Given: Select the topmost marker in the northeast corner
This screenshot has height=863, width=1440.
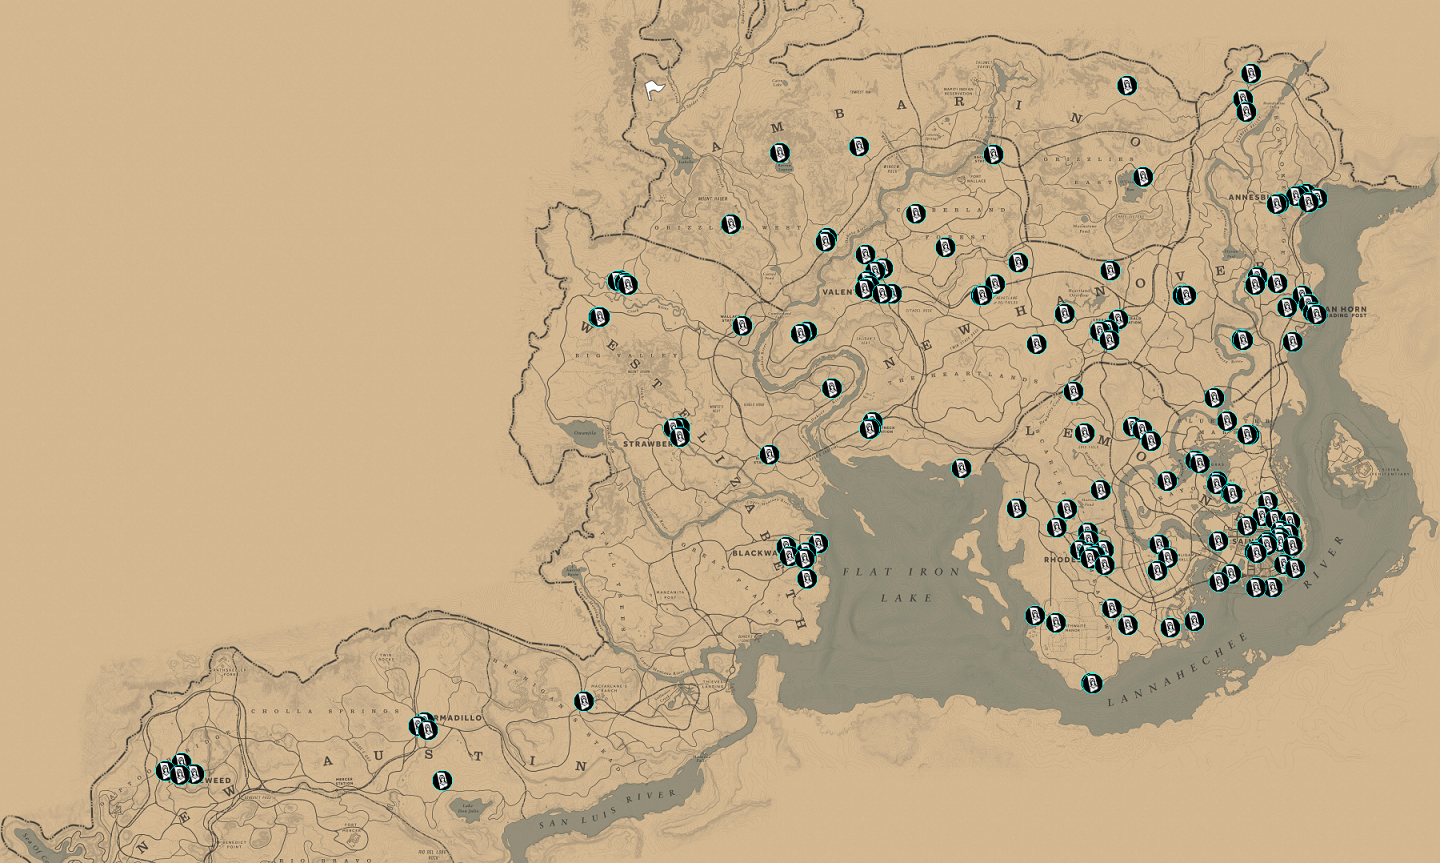Looking at the screenshot, I should [1250, 73].
